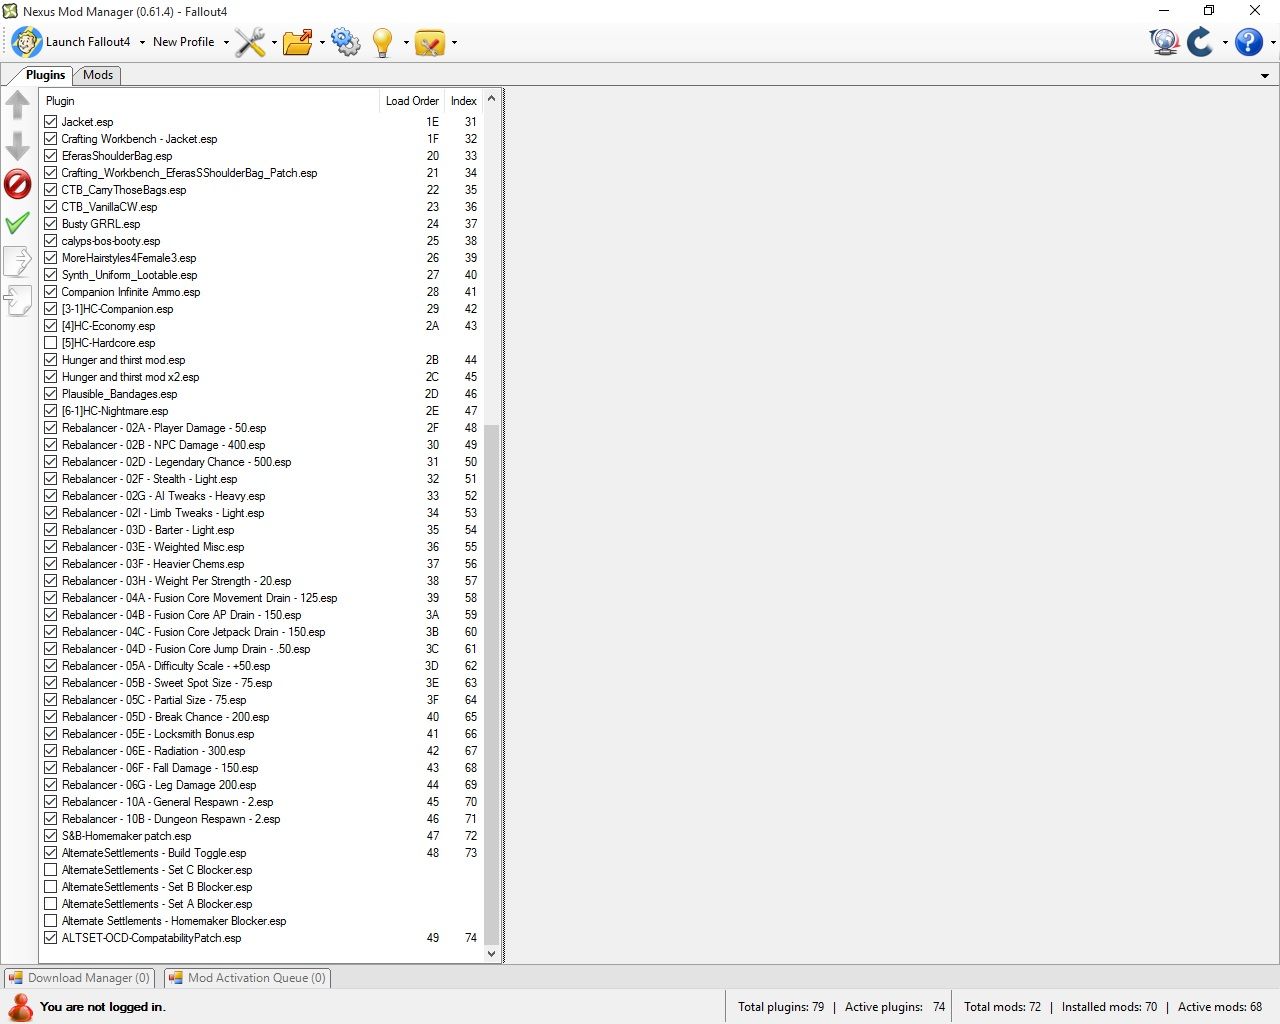Viewport: 1280px width, 1024px height.
Task: Expand the light bulb dropdown arrow
Action: tap(406, 42)
